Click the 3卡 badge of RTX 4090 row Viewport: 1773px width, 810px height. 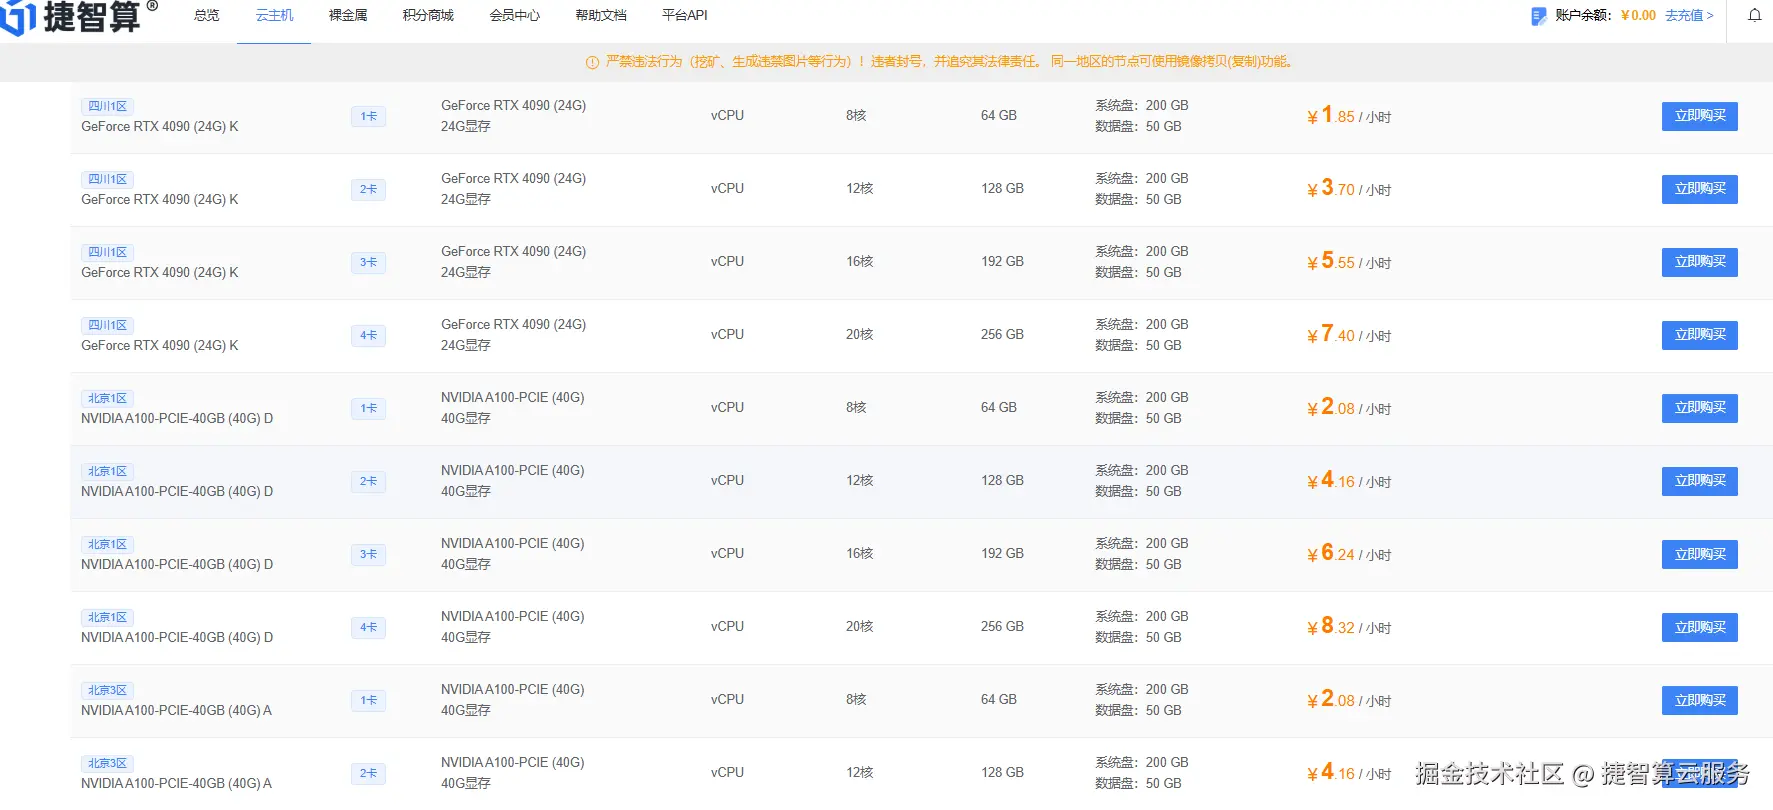point(368,262)
